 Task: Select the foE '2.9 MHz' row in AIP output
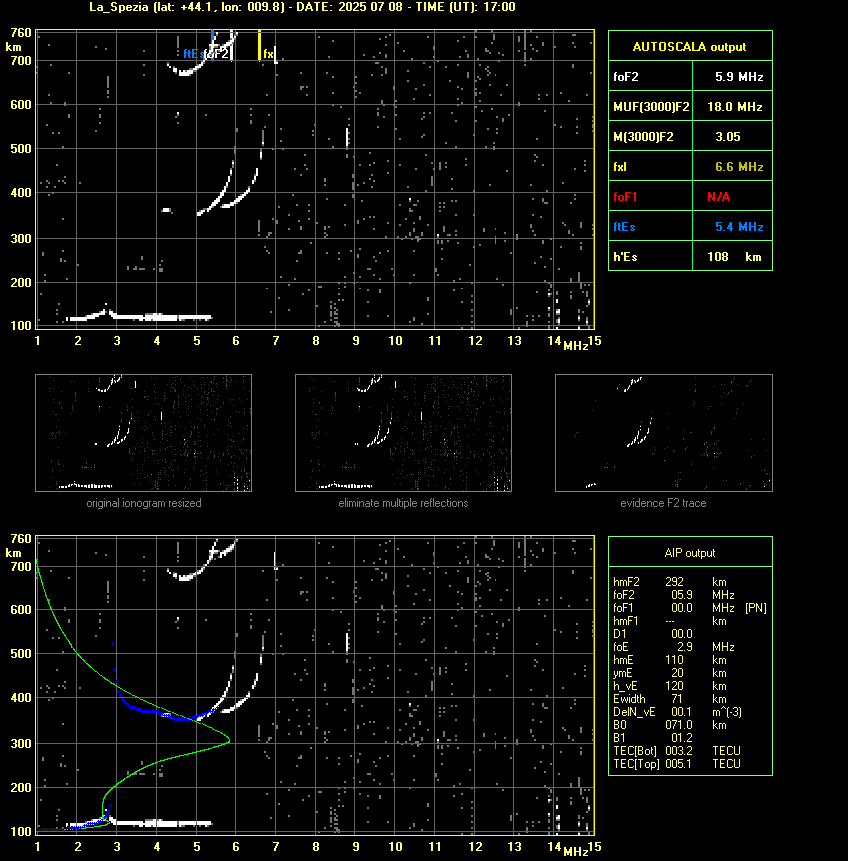674,647
